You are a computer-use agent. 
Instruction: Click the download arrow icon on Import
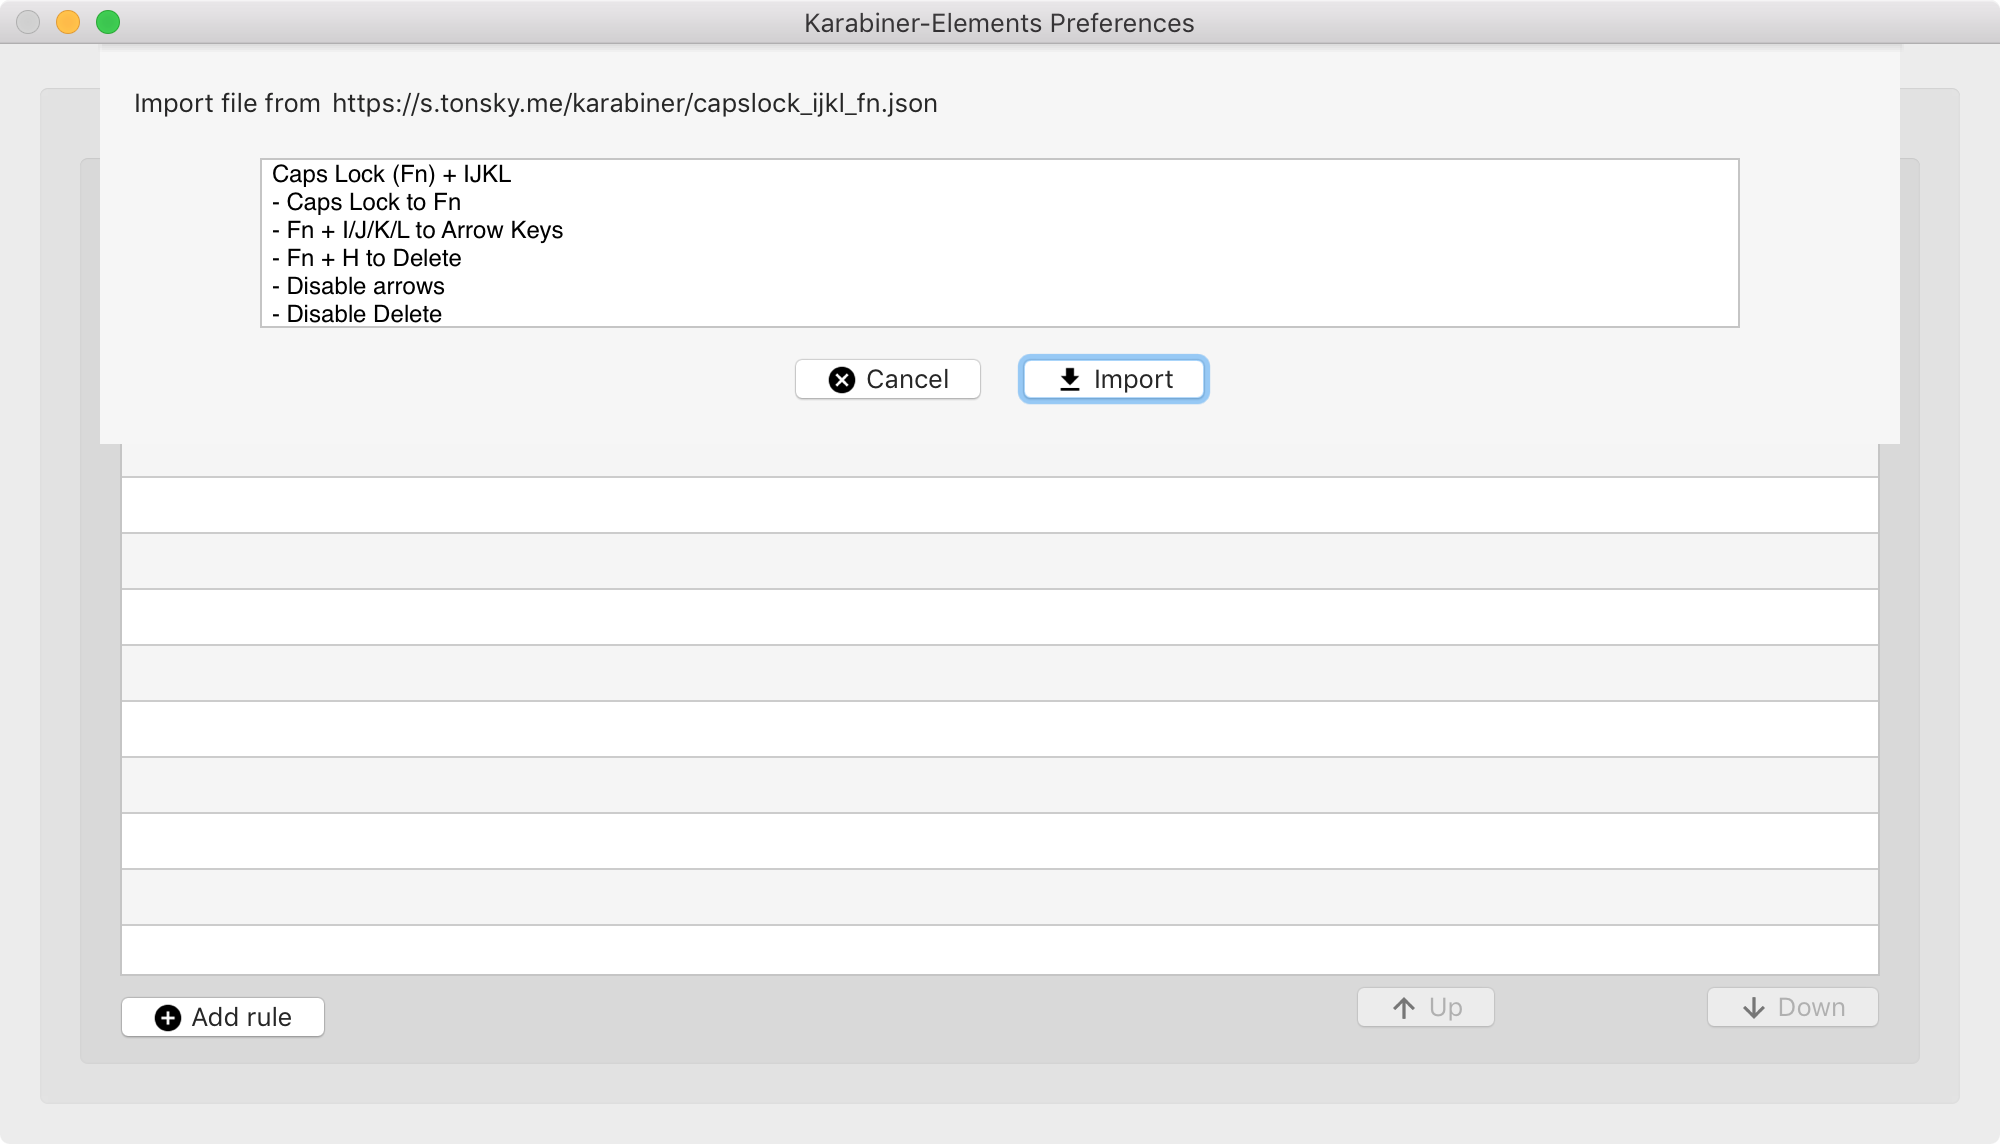(1069, 380)
